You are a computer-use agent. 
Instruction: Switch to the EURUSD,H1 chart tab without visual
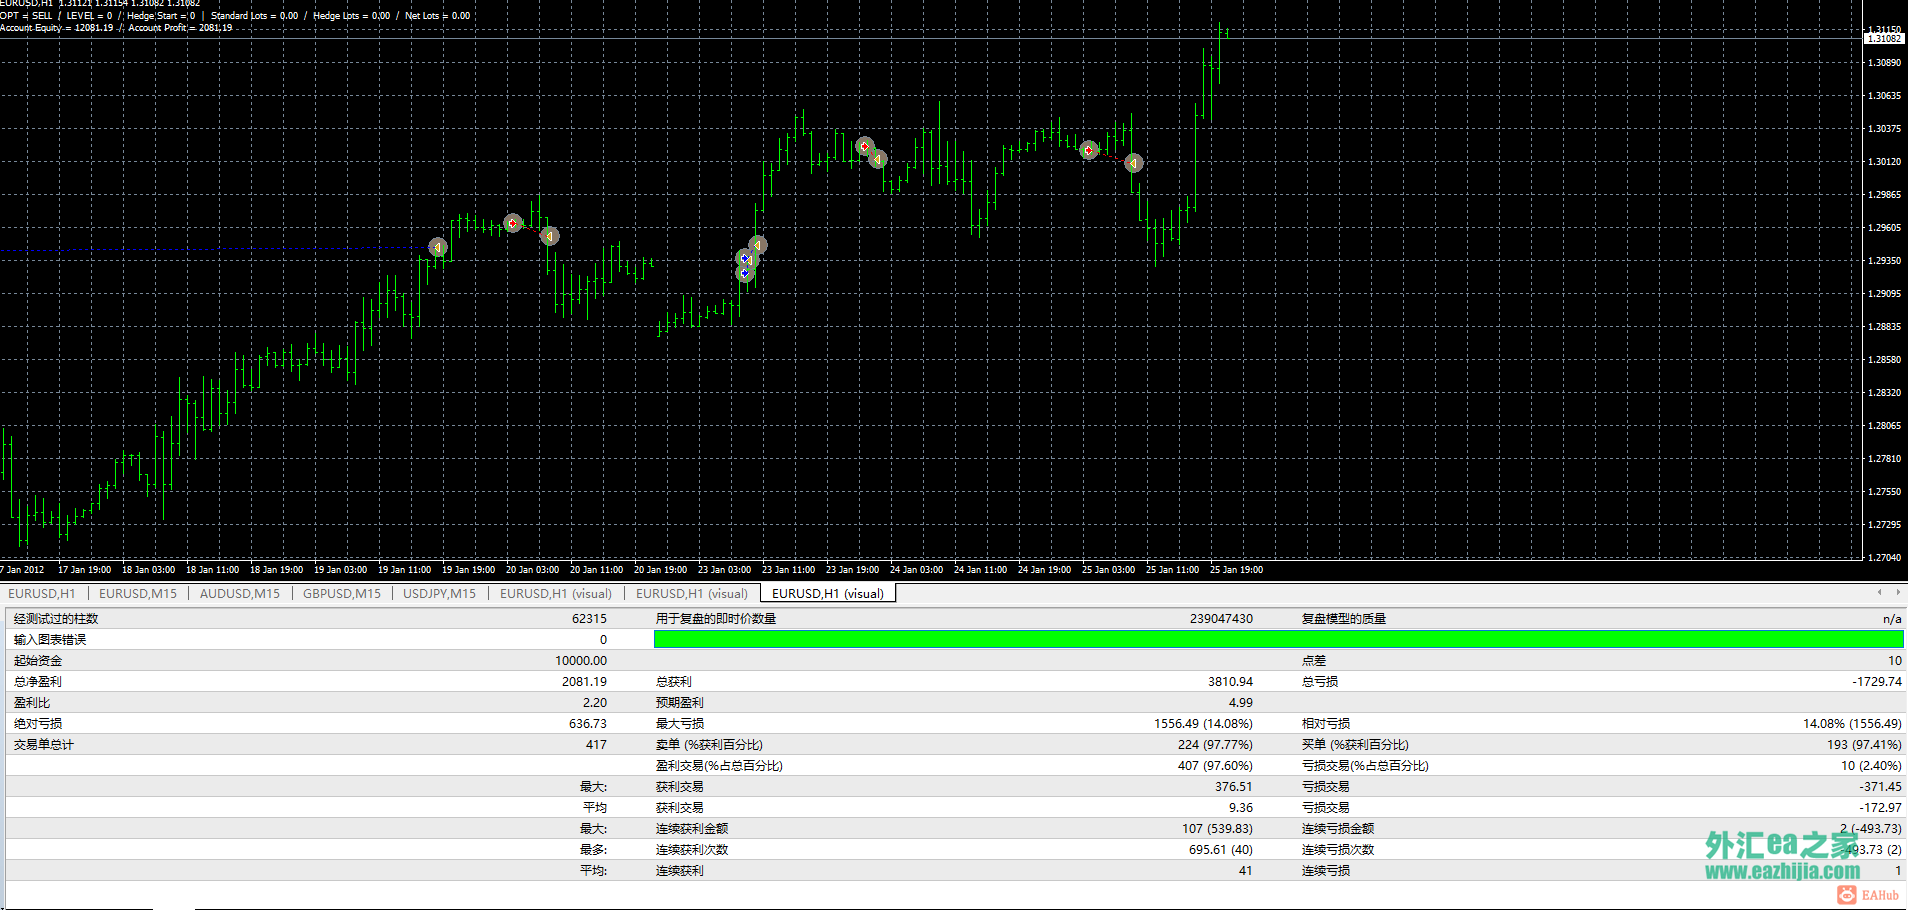[x=42, y=593]
